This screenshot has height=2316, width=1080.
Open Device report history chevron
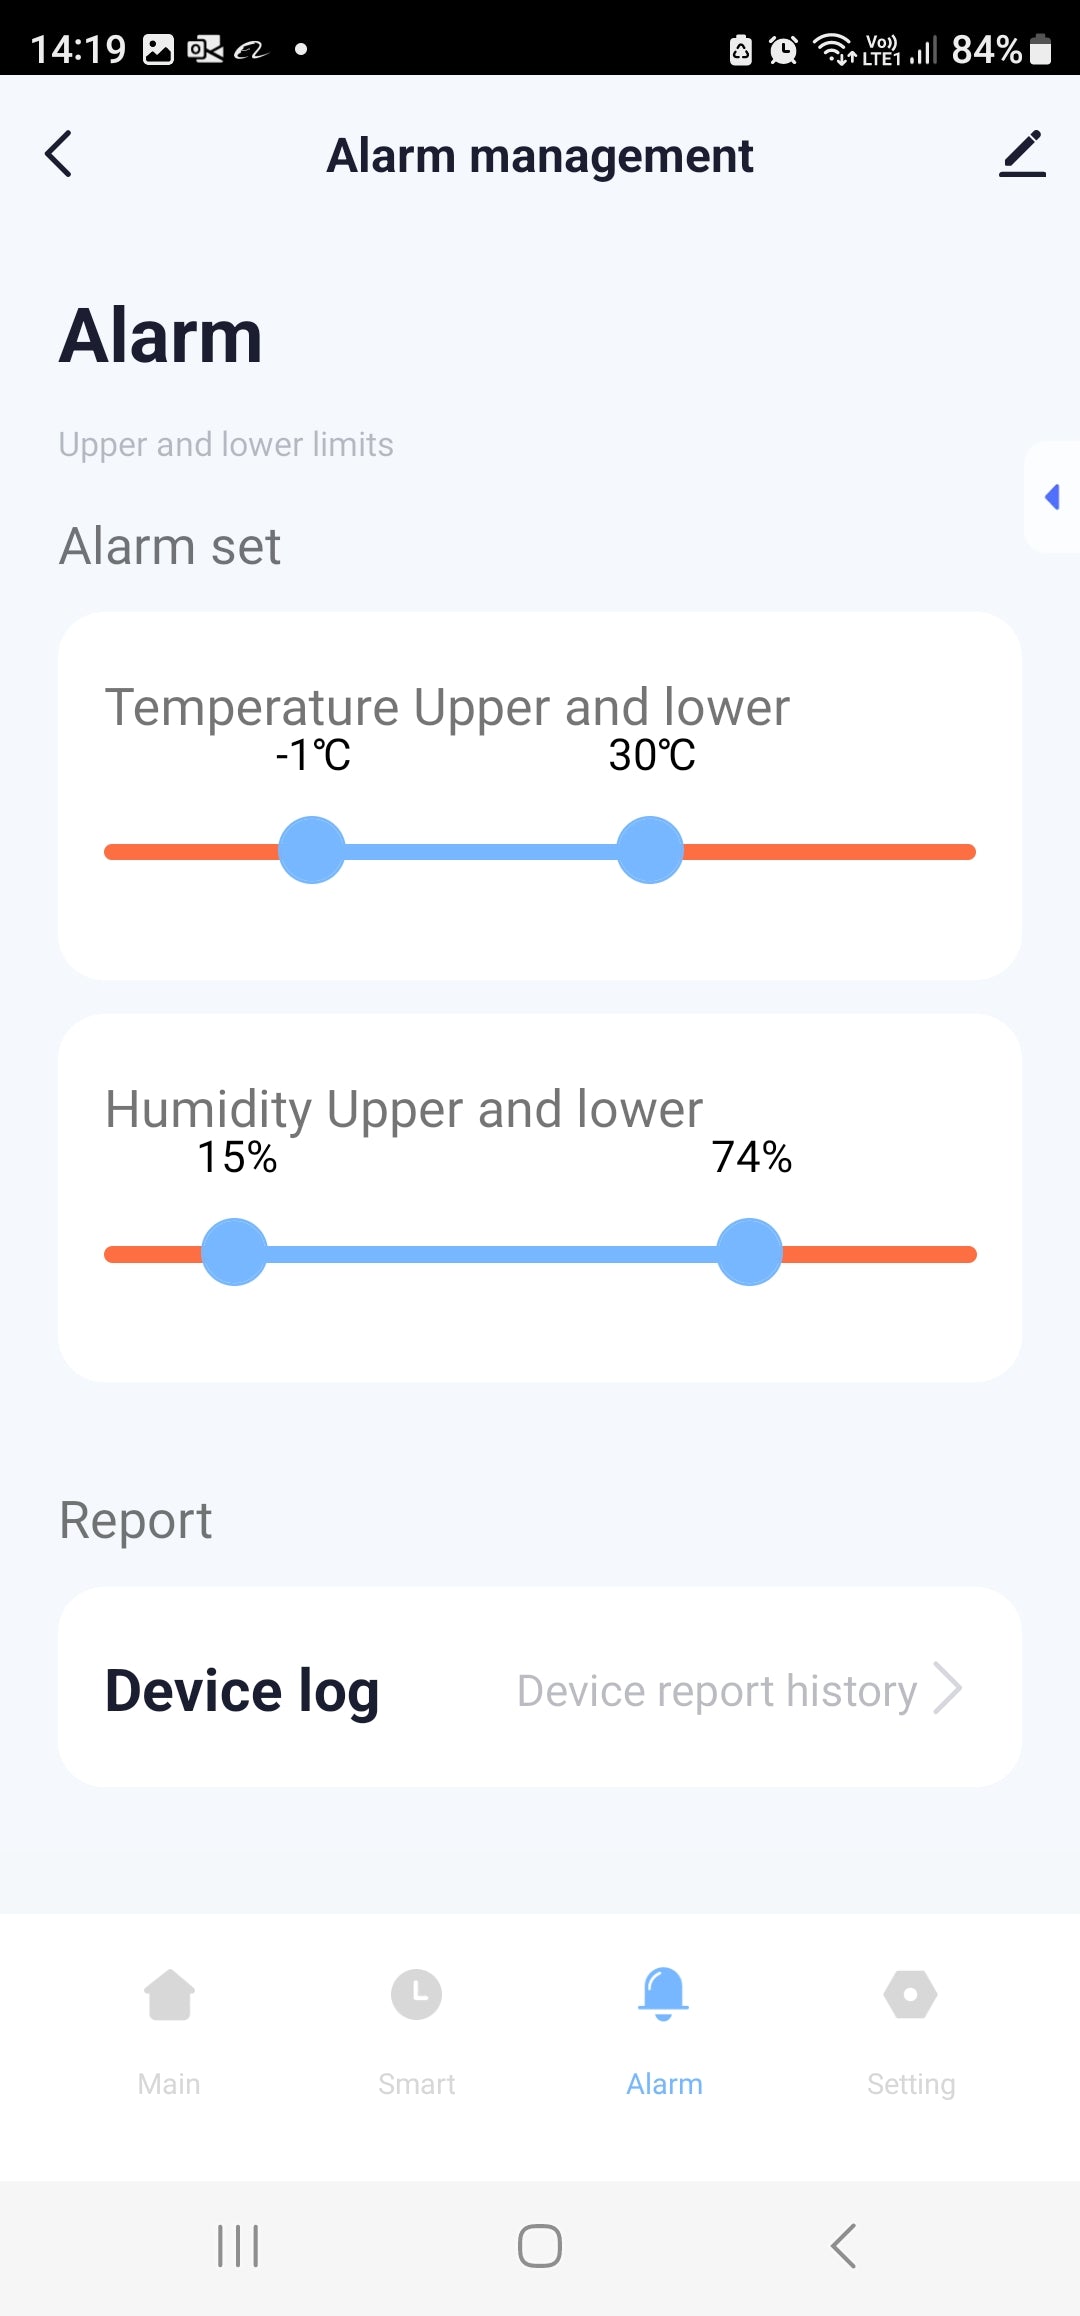tap(947, 1689)
